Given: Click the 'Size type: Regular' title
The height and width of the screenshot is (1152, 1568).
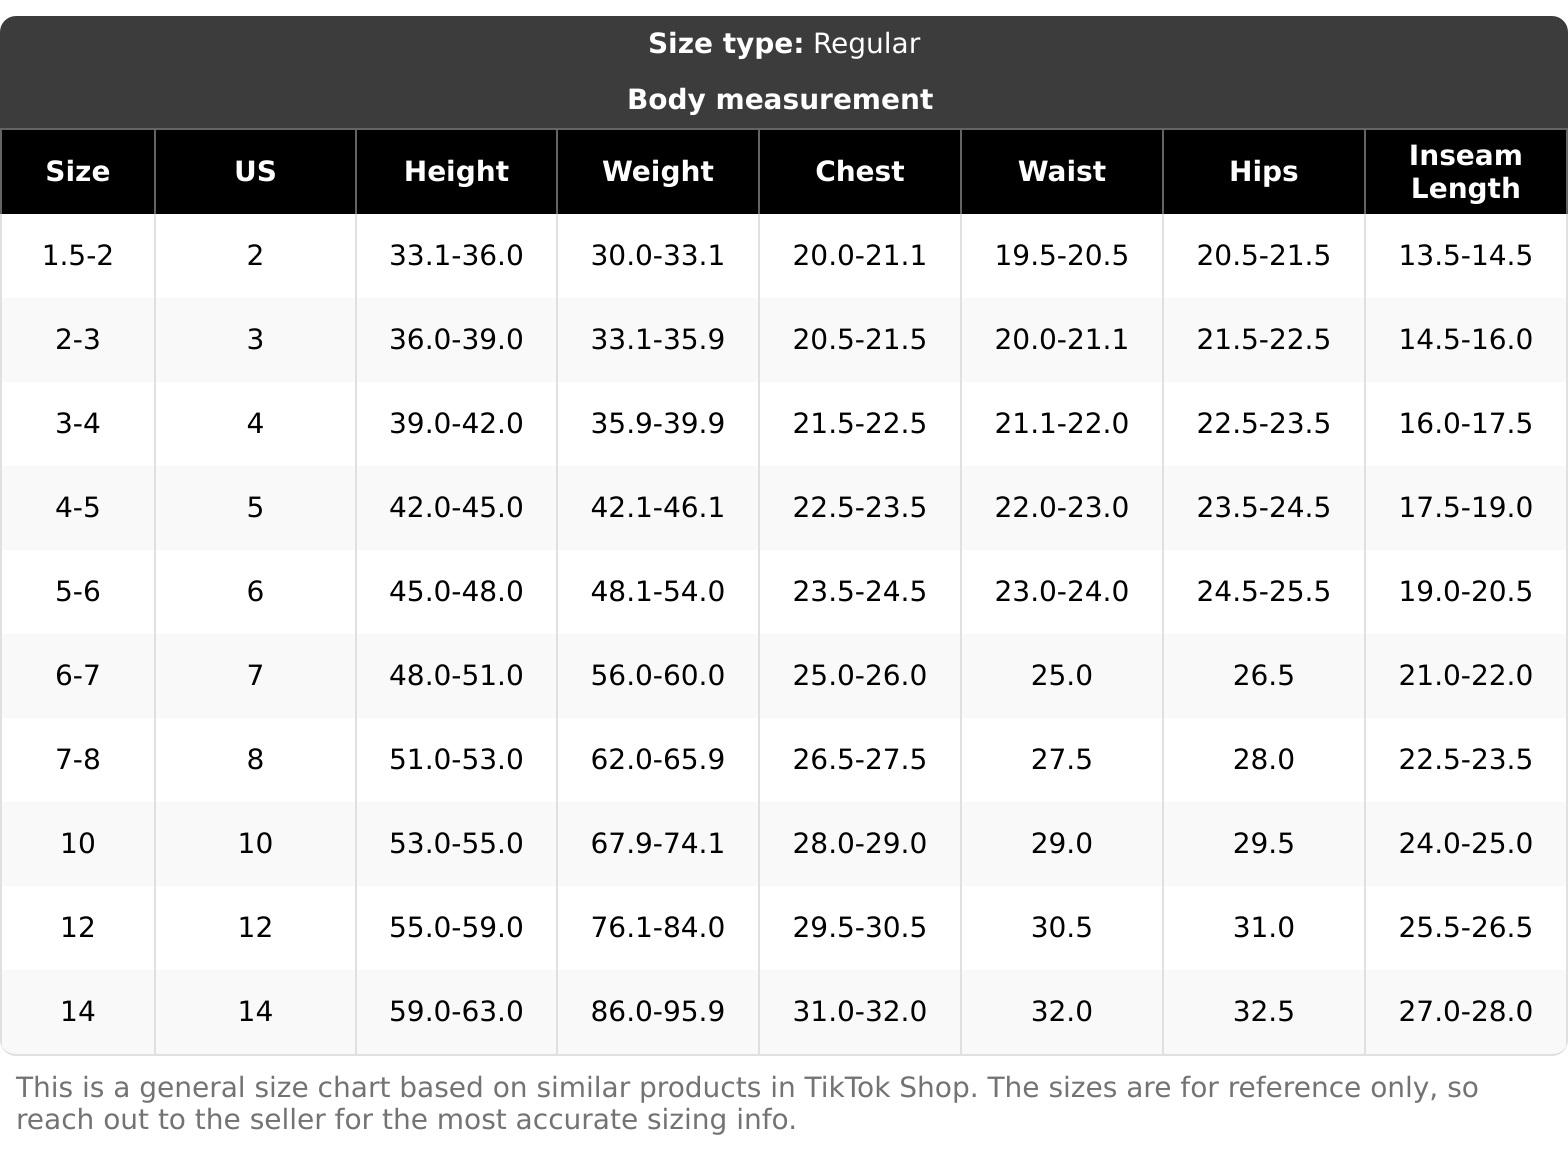Looking at the screenshot, I should [x=784, y=44].
